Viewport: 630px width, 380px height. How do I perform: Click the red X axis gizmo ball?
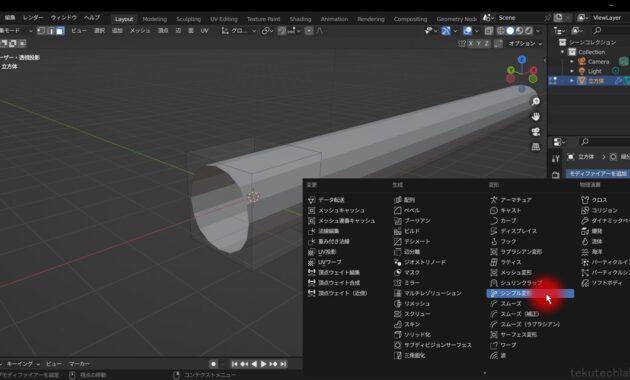click(x=533, y=70)
